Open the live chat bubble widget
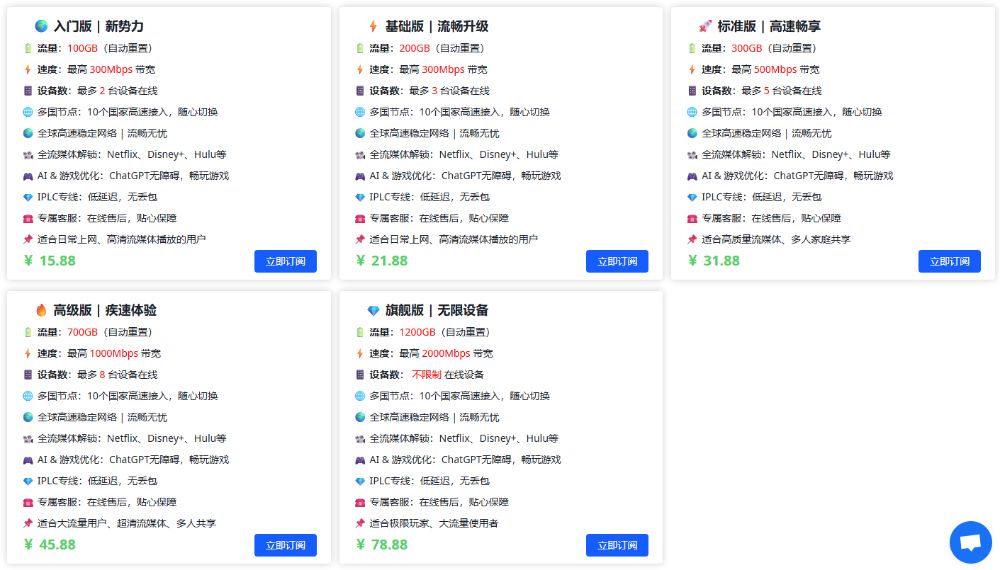Screen dimensions: 1000x570 (970, 542)
